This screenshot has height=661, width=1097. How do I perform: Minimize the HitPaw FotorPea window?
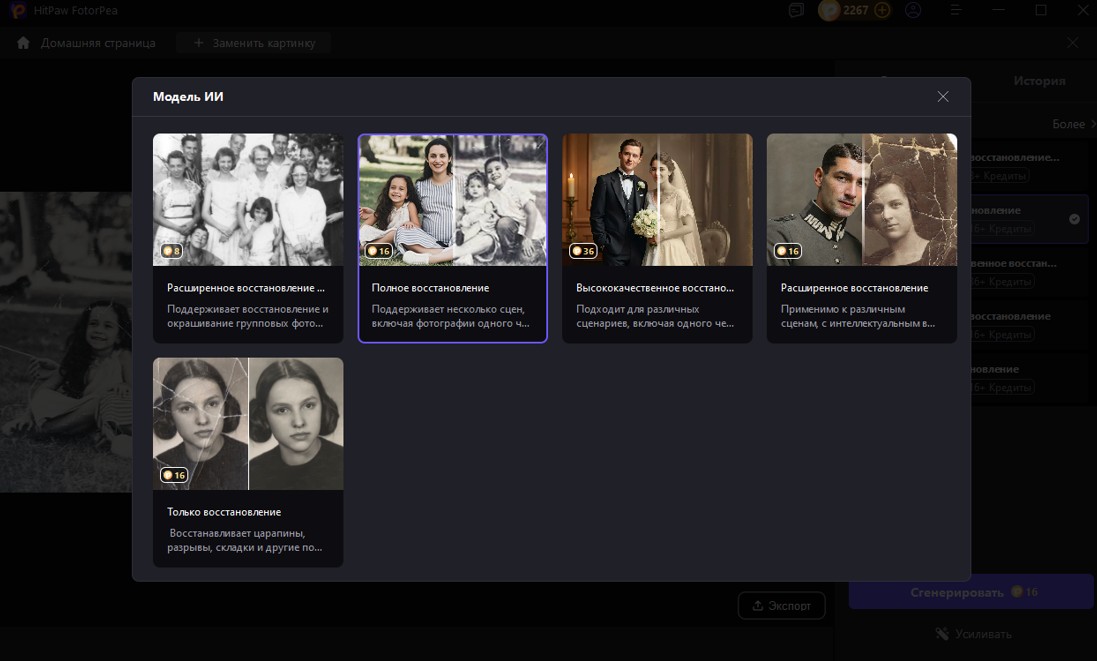(998, 10)
